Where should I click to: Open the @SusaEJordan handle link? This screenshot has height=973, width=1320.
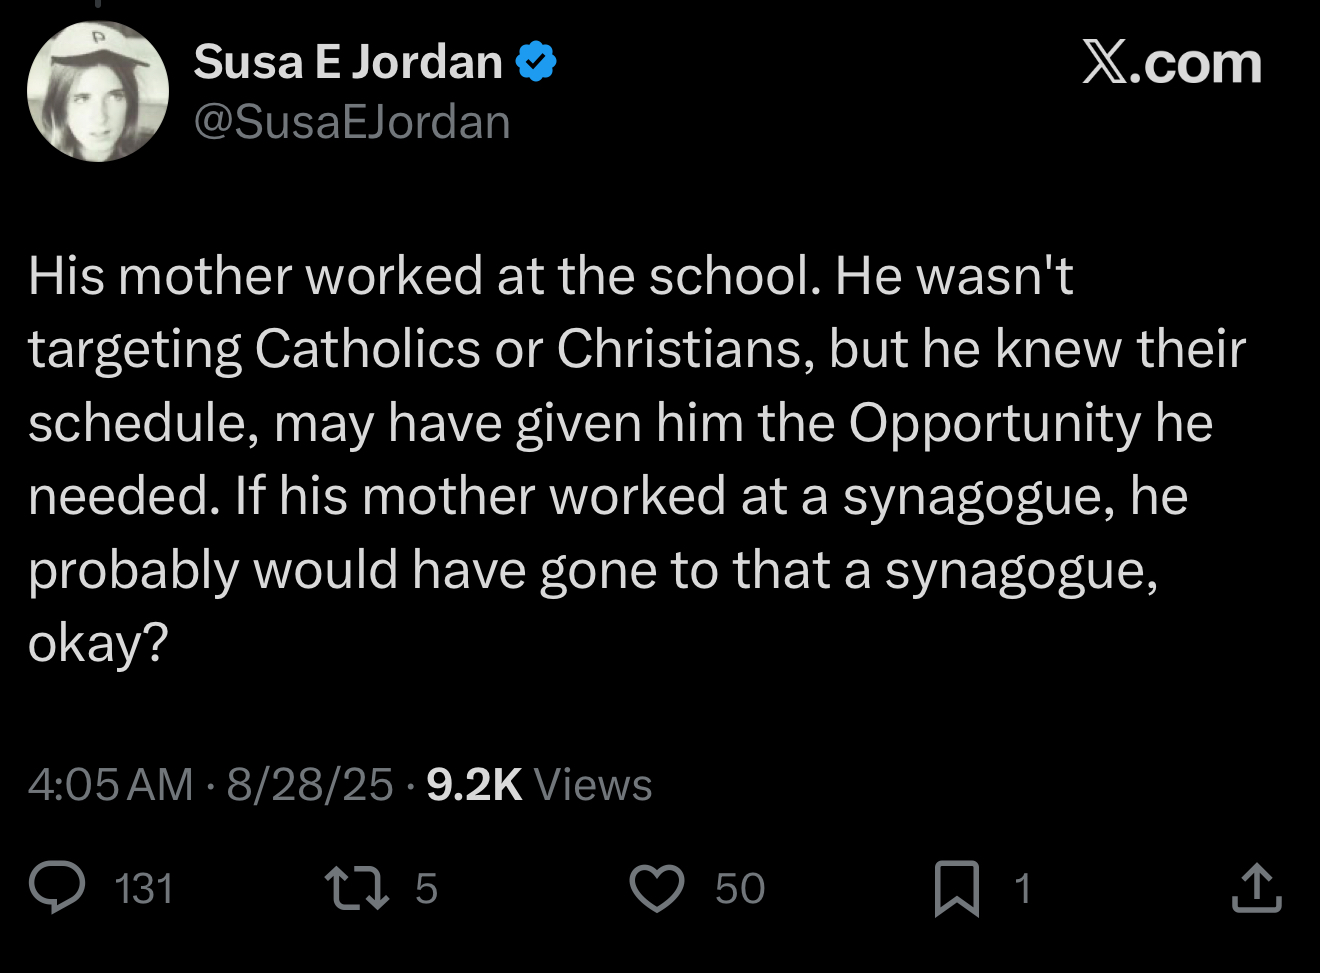tap(352, 122)
